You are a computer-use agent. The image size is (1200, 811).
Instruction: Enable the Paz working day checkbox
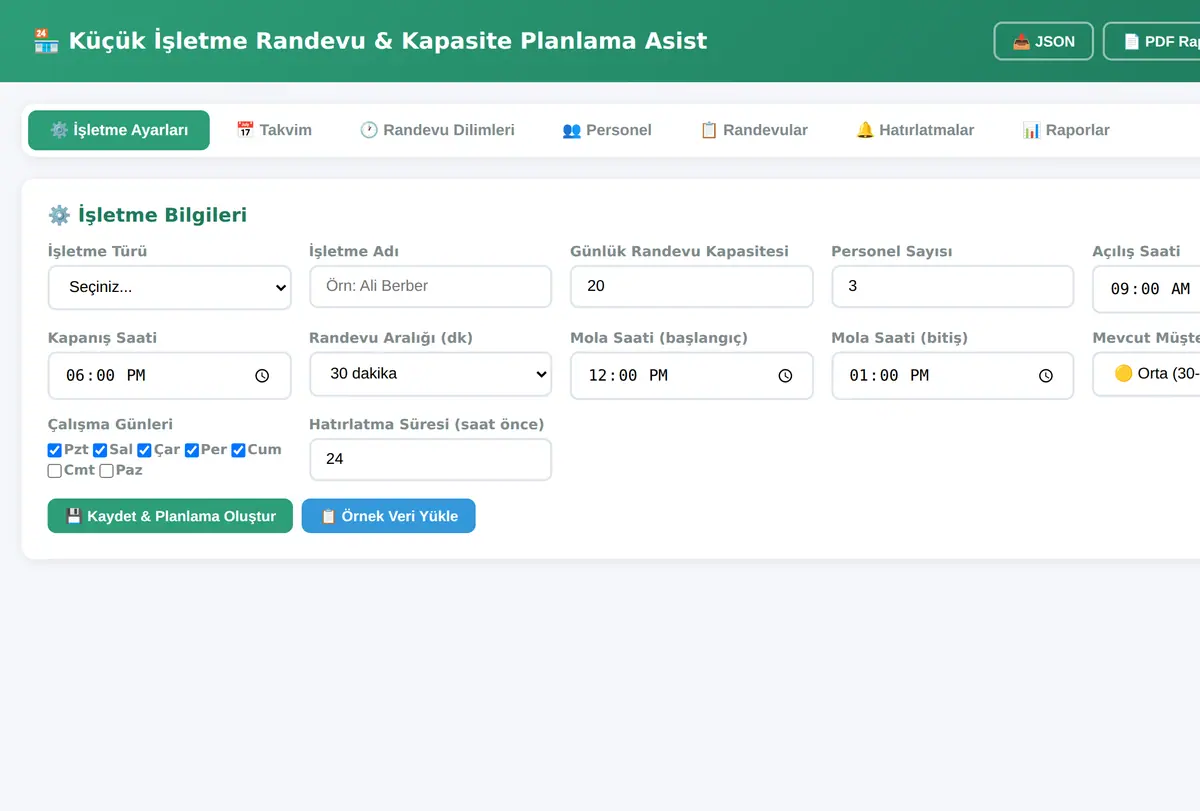pyautogui.click(x=107, y=471)
